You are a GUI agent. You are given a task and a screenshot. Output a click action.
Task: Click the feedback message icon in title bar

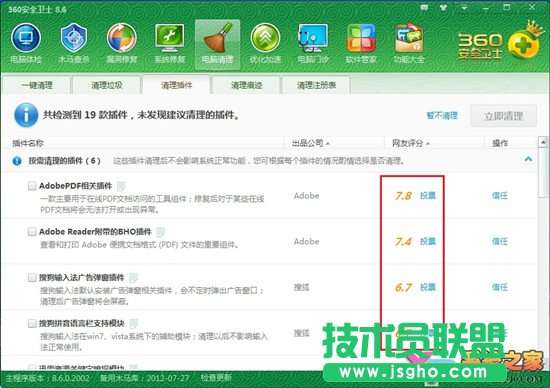click(x=424, y=7)
